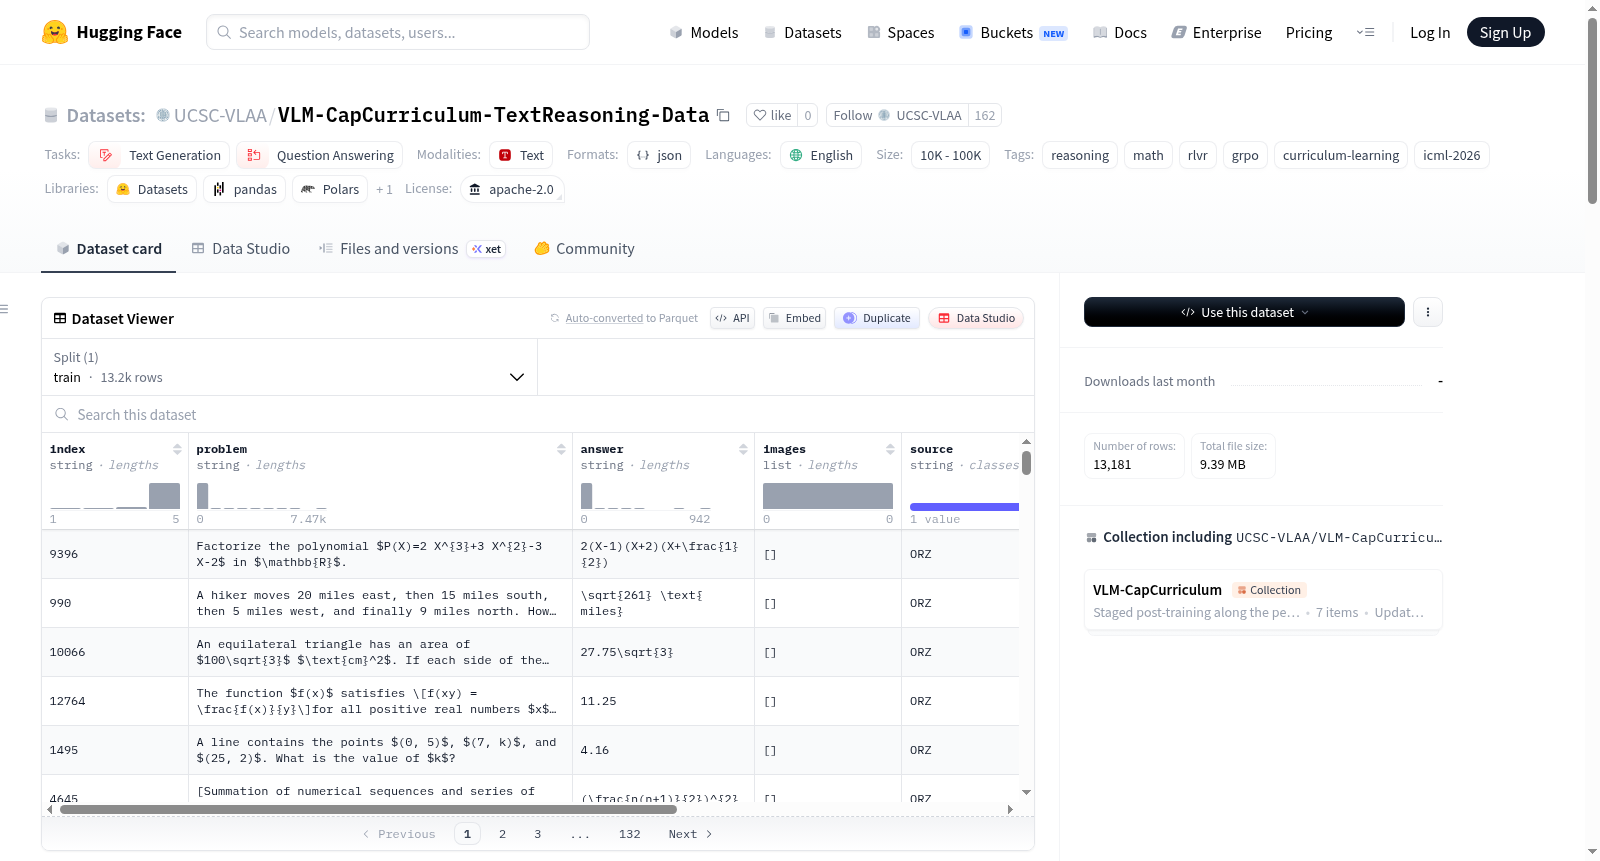The width and height of the screenshot is (1600, 861).
Task: Open the Enterprise page
Action: 1216,33
